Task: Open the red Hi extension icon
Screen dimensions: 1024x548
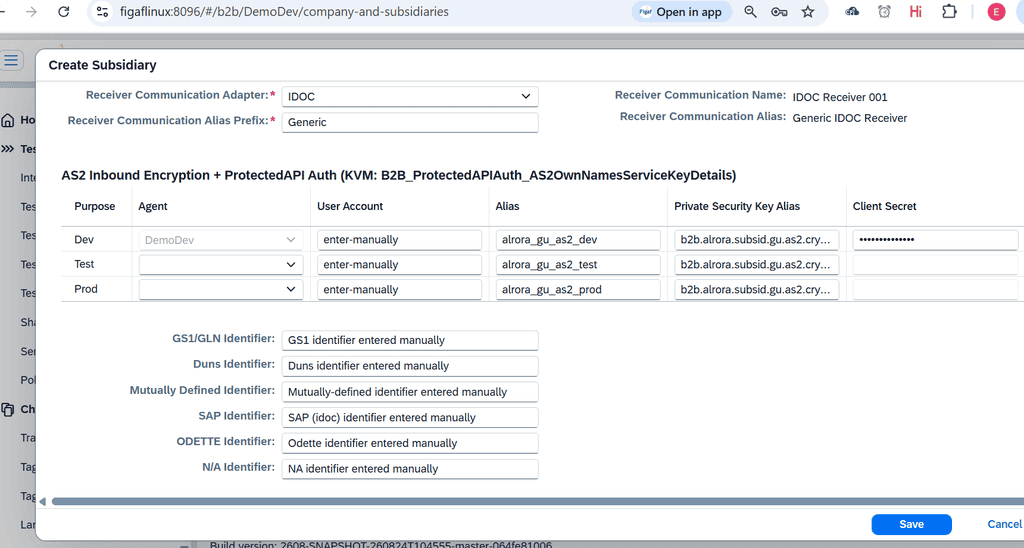Action: coord(916,12)
